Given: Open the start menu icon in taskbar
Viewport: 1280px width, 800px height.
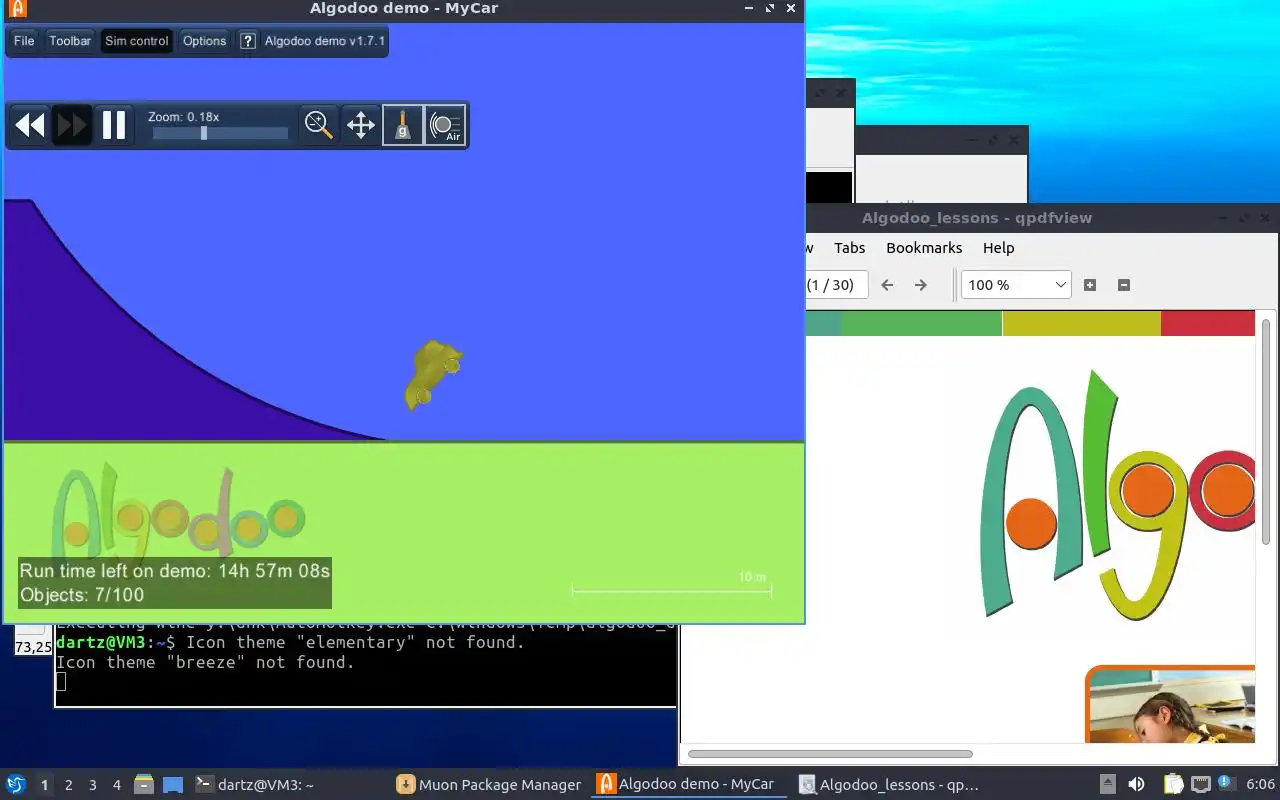Looking at the screenshot, I should pyautogui.click(x=15, y=784).
